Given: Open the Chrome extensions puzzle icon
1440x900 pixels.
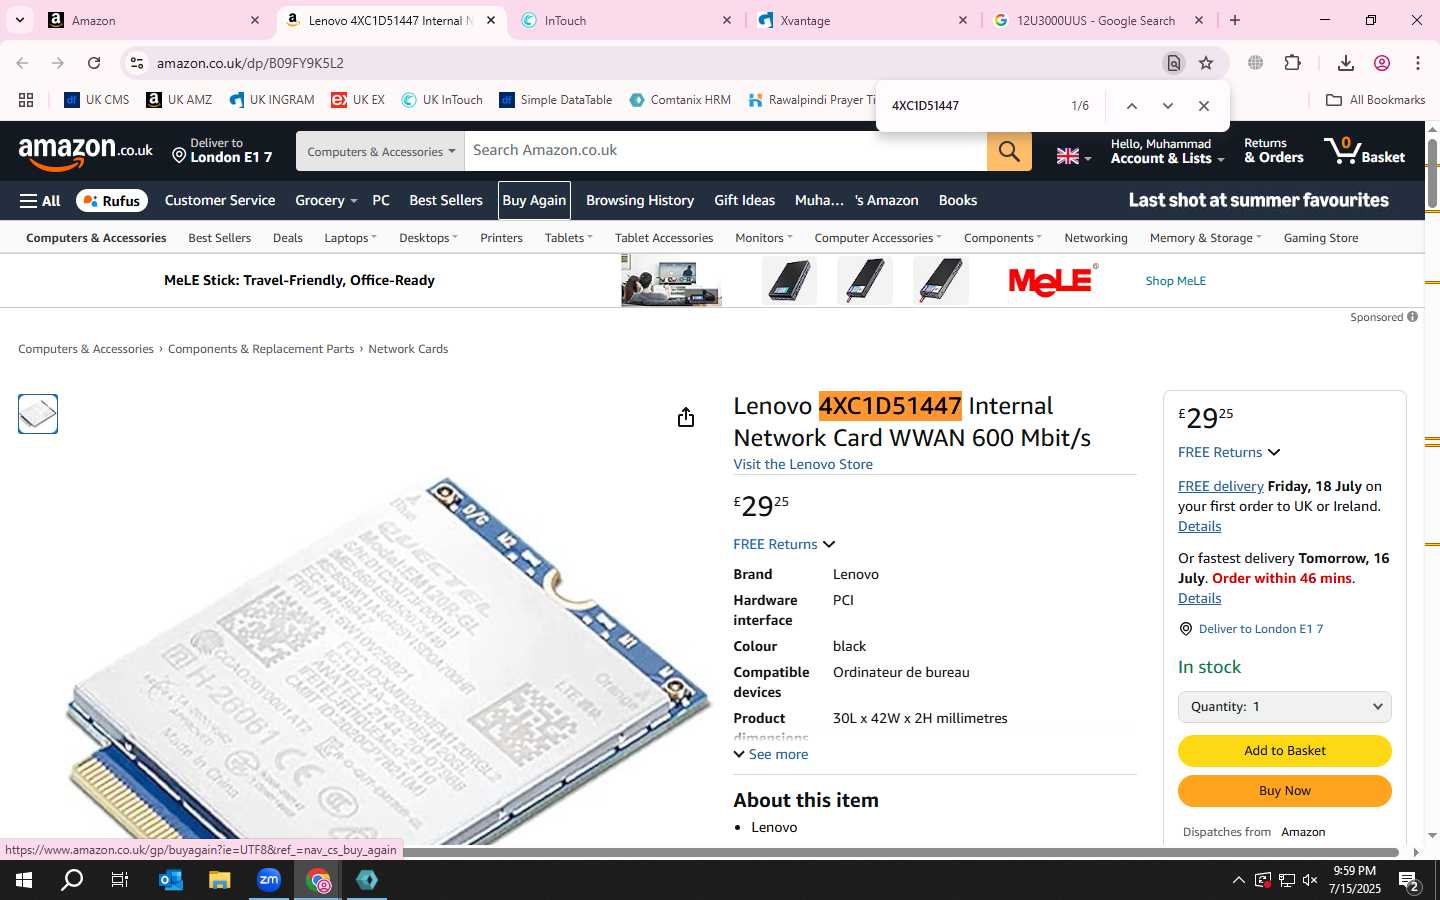Looking at the screenshot, I should point(1292,63).
